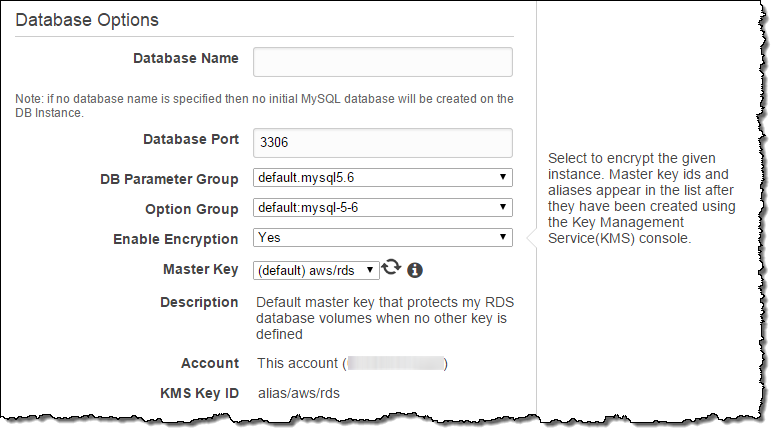The height and width of the screenshot is (433, 776).
Task: Click the Database Name text field
Action: (383, 62)
